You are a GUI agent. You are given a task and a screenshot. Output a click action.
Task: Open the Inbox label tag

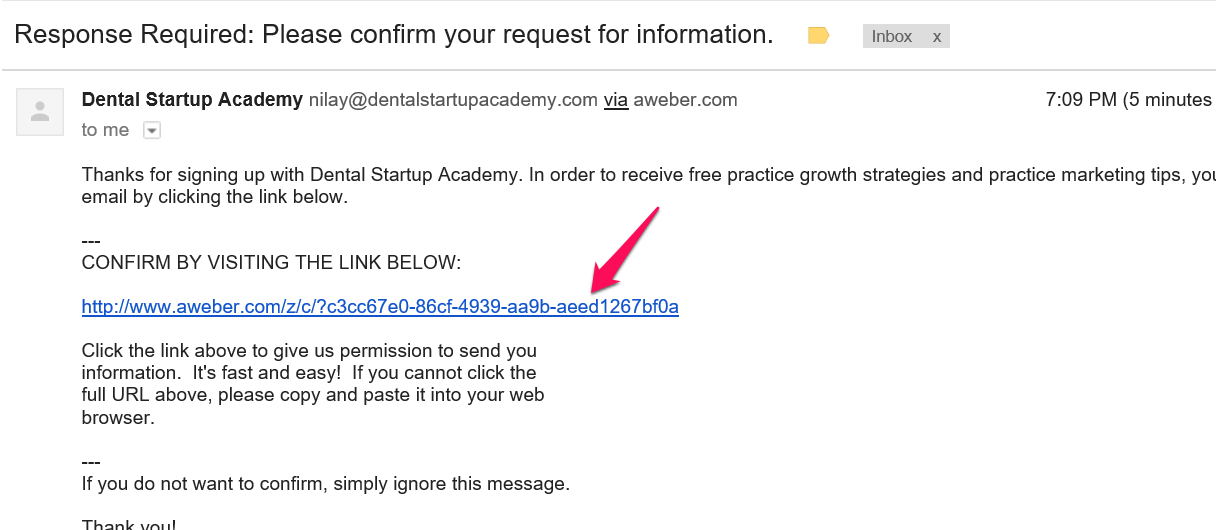(892, 36)
